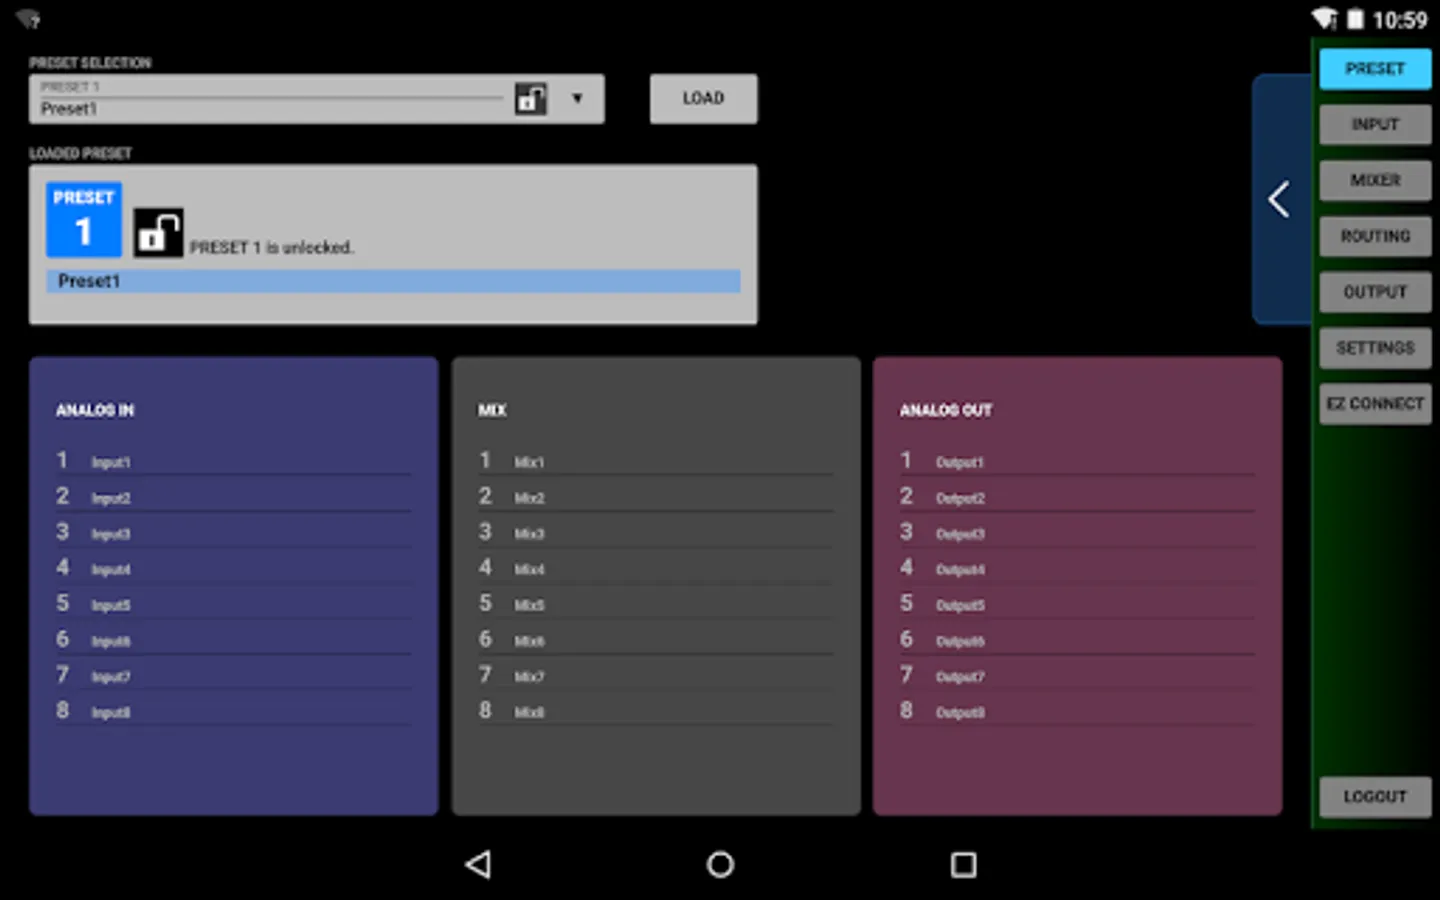Switch to the INPUT tab
This screenshot has height=900, width=1440.
coord(1375,125)
